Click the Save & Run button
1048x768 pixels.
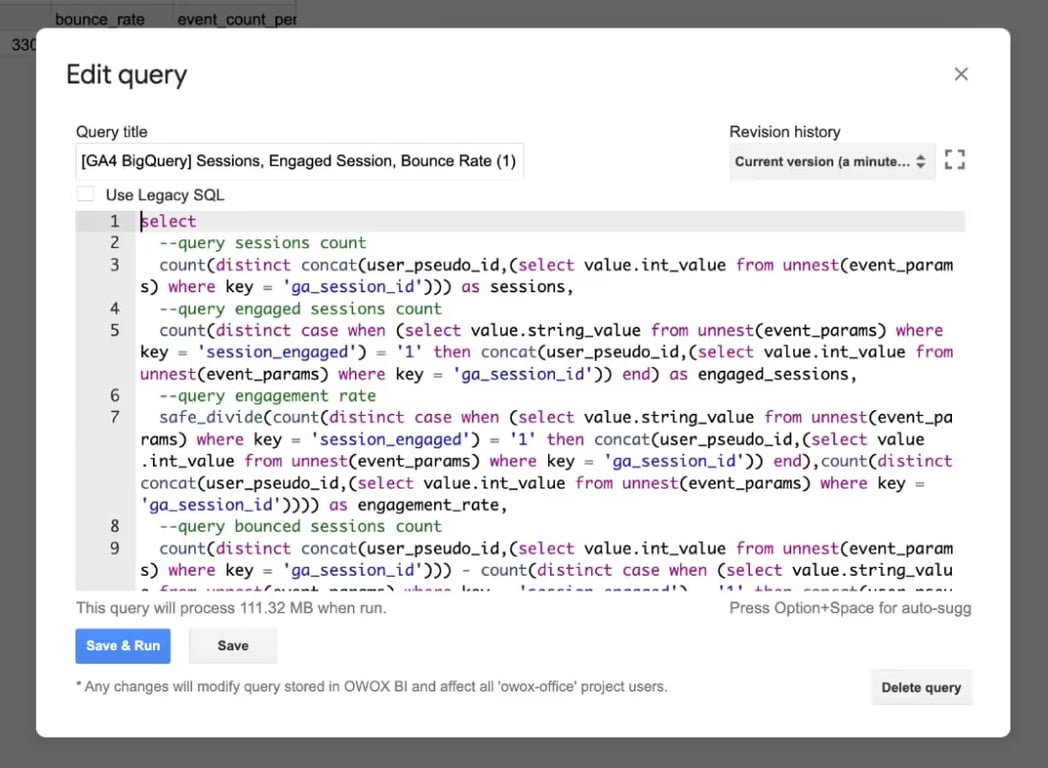coord(123,646)
